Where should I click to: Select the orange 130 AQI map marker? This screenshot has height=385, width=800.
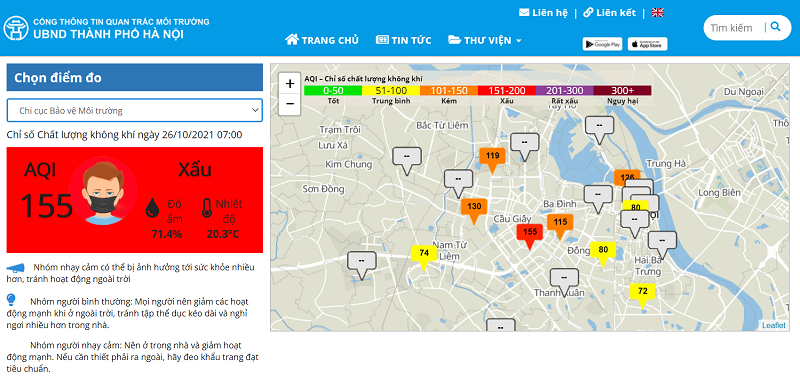(x=474, y=209)
